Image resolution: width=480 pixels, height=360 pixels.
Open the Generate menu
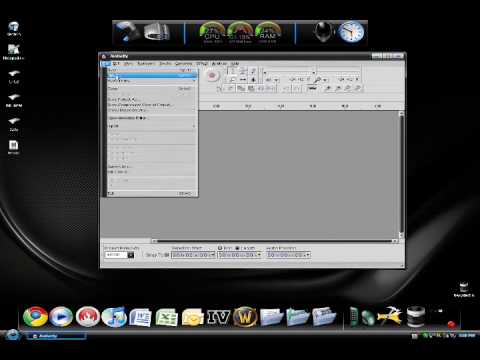(184, 63)
